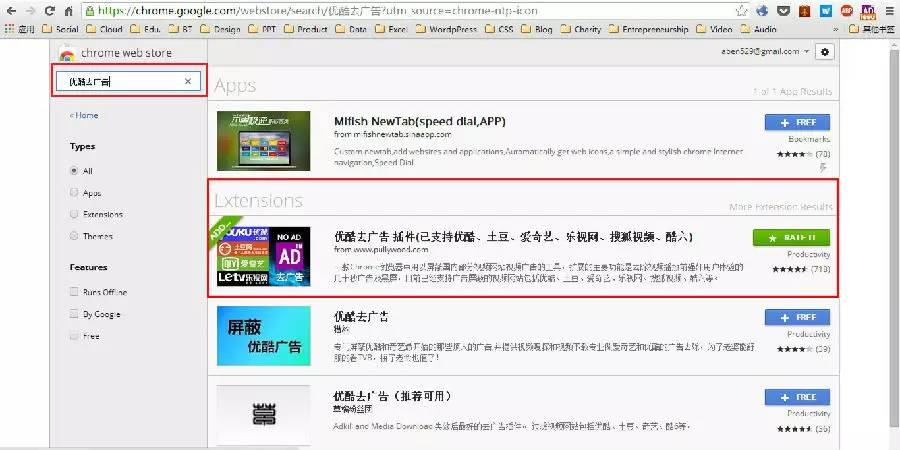Image resolution: width=900 pixels, height=450 pixels.
Task: Click the Adblock Plus ABP icon
Action: point(846,12)
